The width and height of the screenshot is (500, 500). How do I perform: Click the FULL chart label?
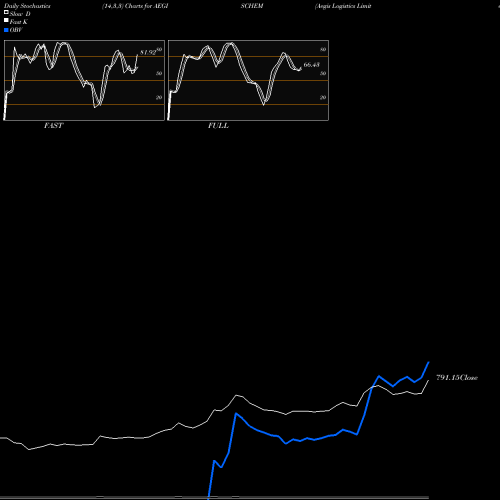tap(218, 125)
